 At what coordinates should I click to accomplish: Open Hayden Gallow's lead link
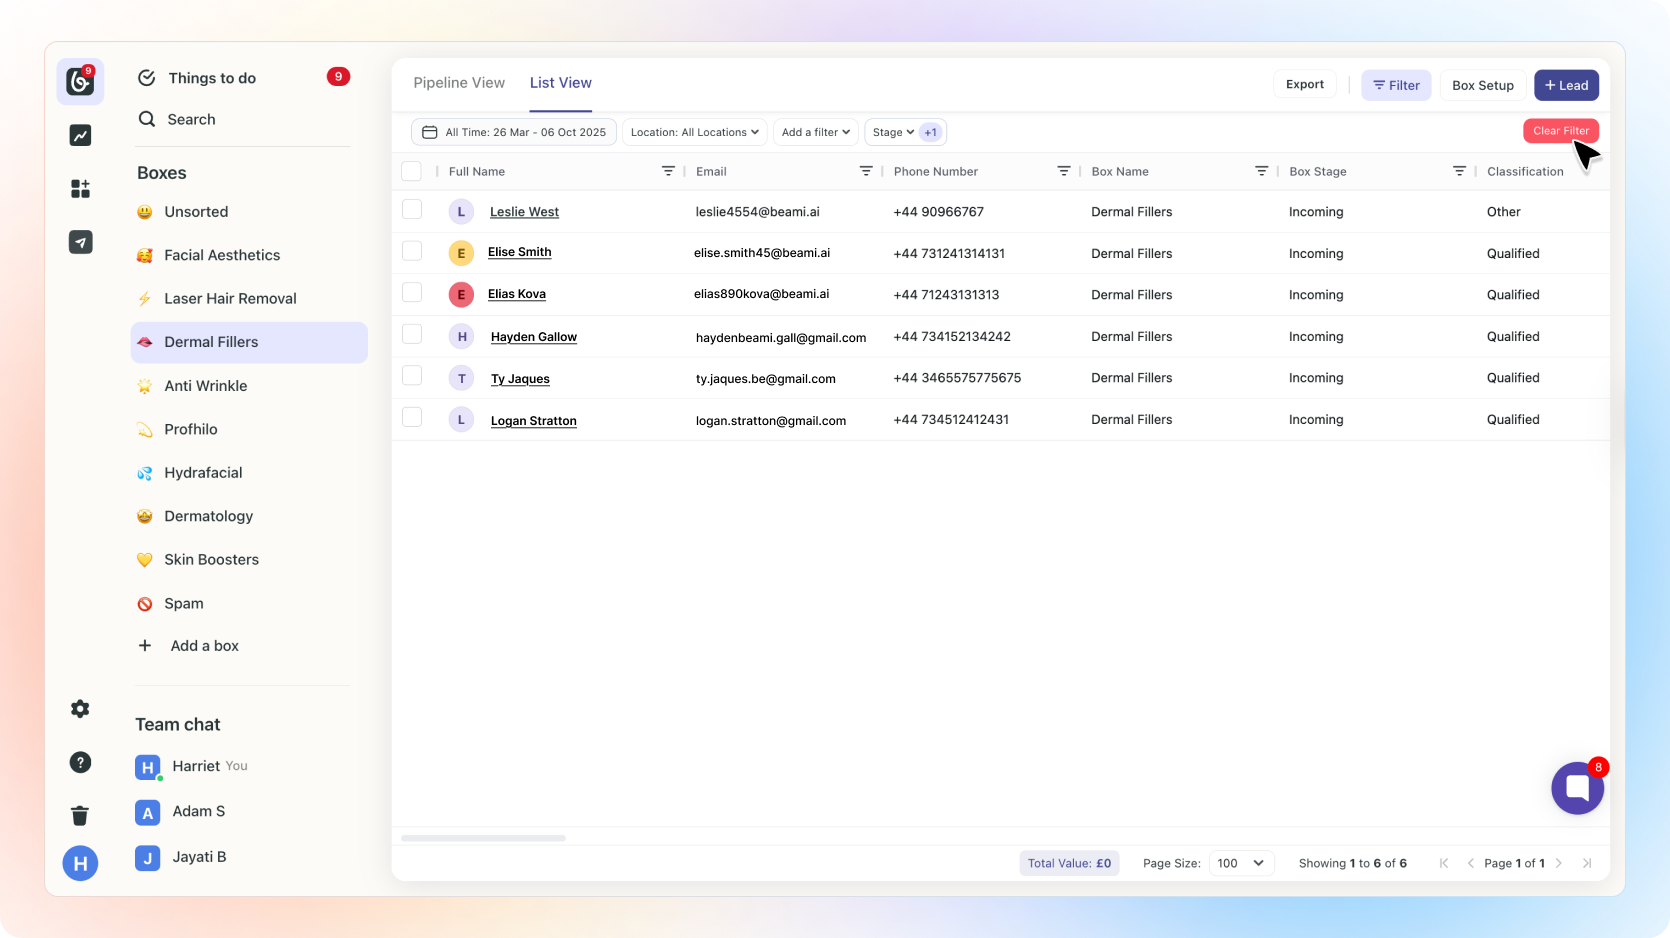coord(534,337)
